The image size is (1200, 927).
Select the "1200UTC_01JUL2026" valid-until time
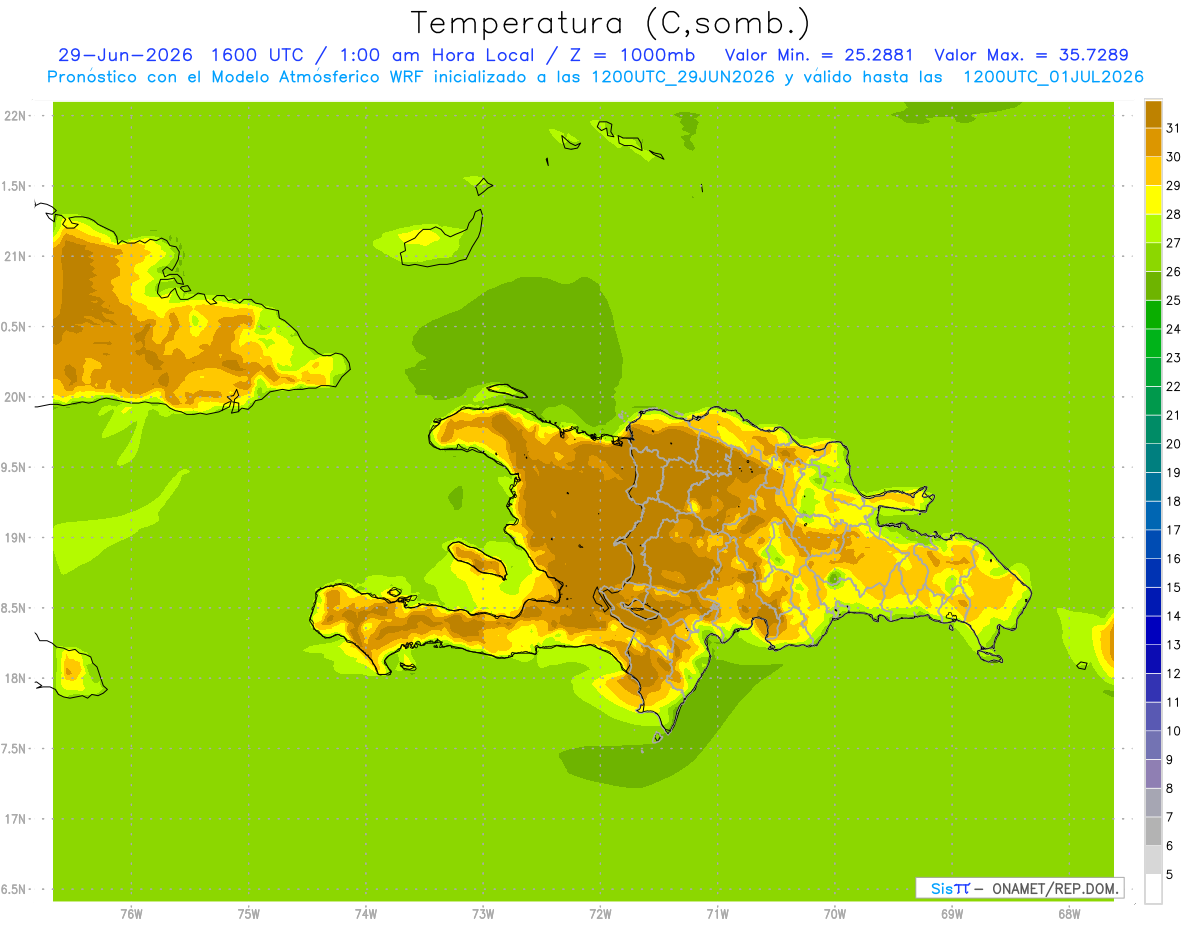pyautogui.click(x=1053, y=77)
